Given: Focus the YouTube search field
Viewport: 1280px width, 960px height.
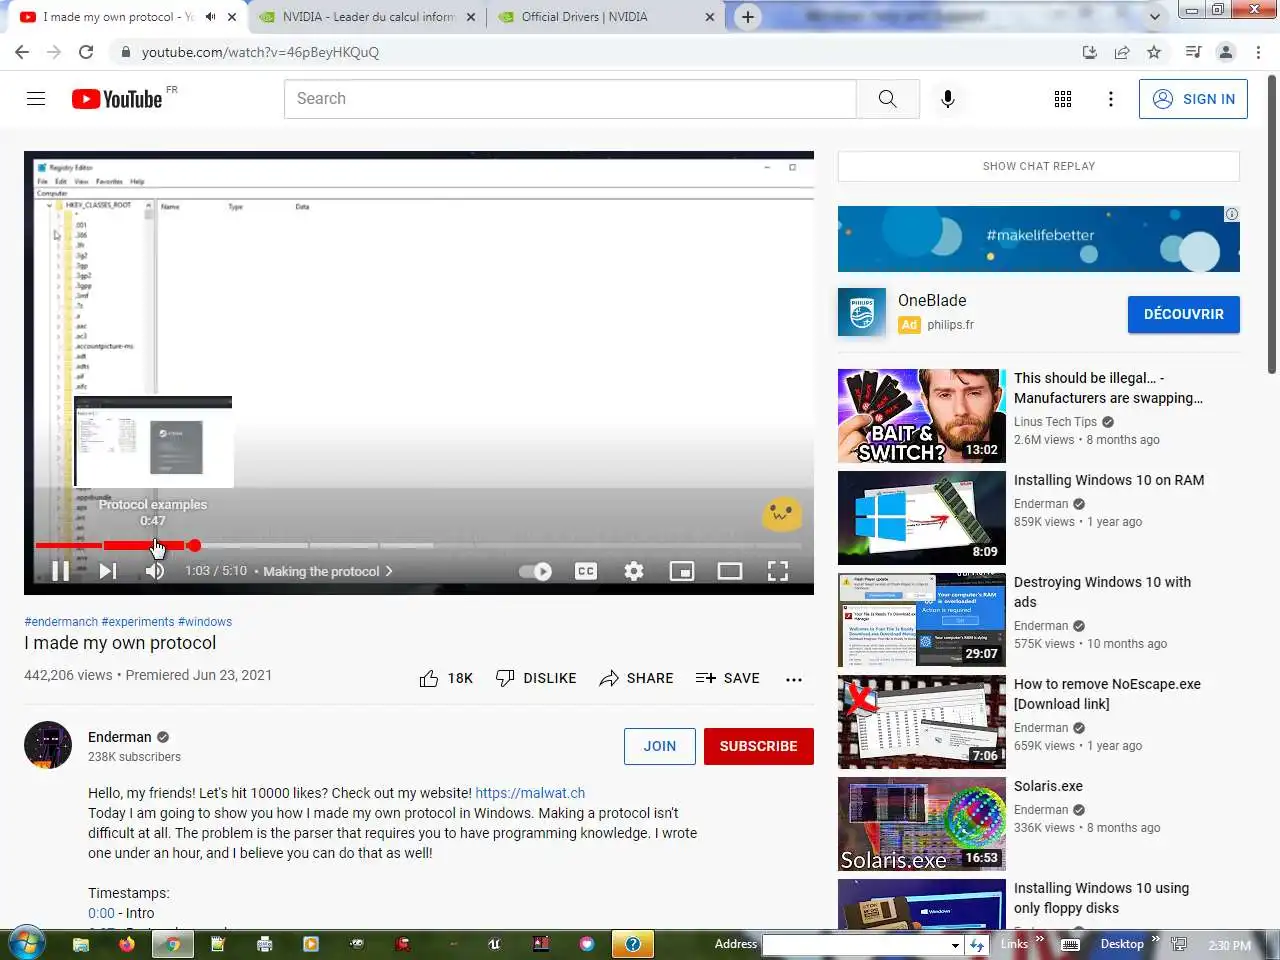Looking at the screenshot, I should [570, 99].
